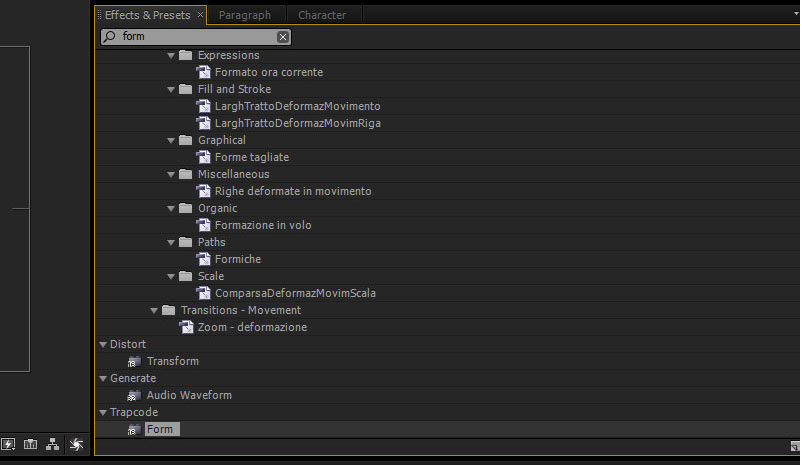
Task: Click the Miscellaneous folder icon
Action: (x=185, y=174)
